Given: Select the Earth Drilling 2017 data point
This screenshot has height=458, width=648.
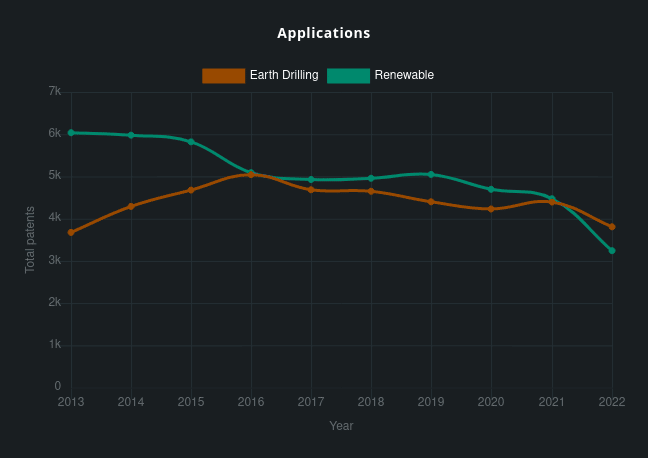Looking at the screenshot, I should [x=311, y=190].
